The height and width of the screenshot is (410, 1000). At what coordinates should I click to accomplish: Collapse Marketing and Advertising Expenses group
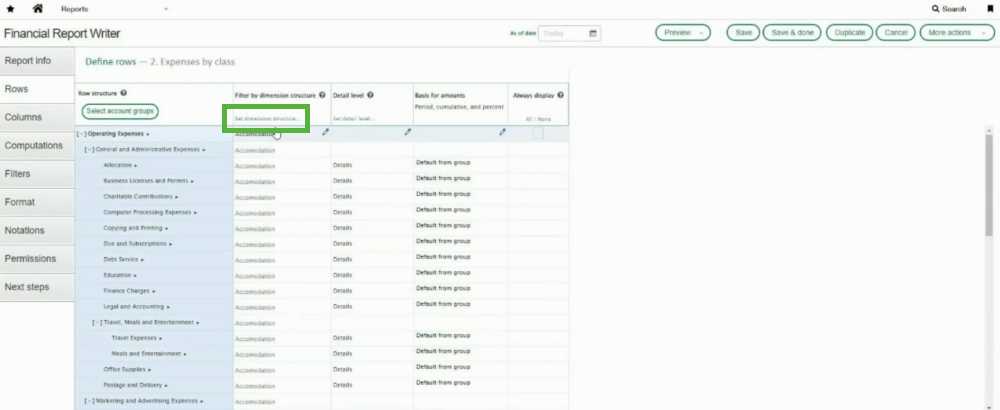tap(89, 401)
